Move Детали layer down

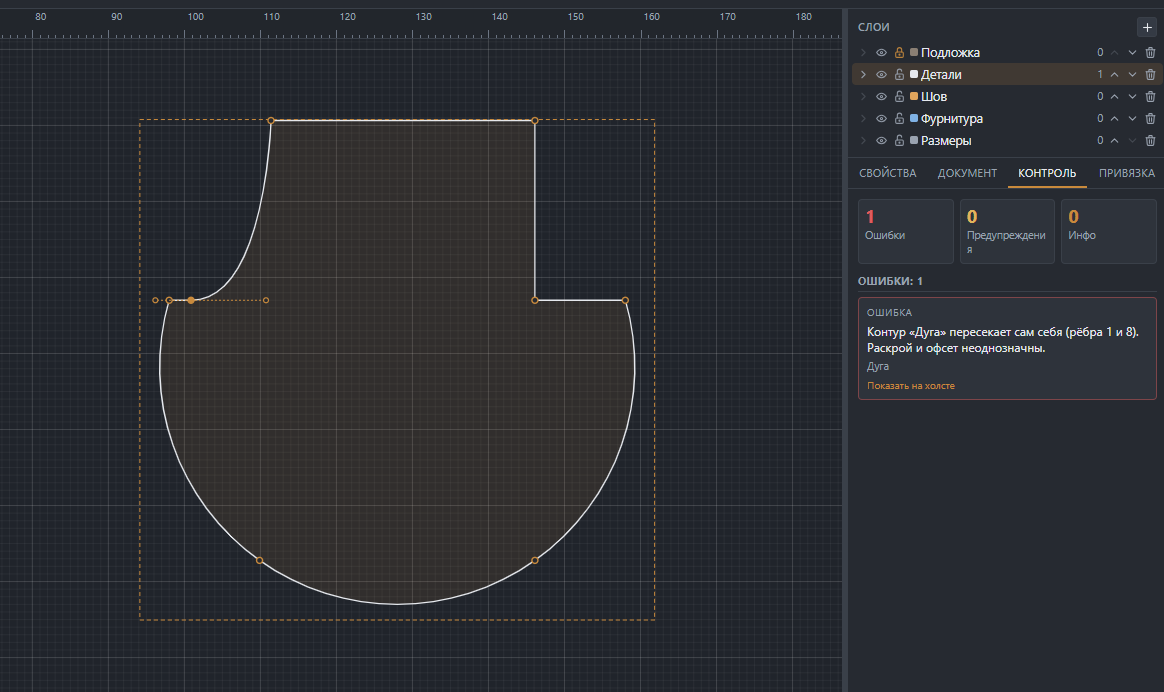point(1132,74)
